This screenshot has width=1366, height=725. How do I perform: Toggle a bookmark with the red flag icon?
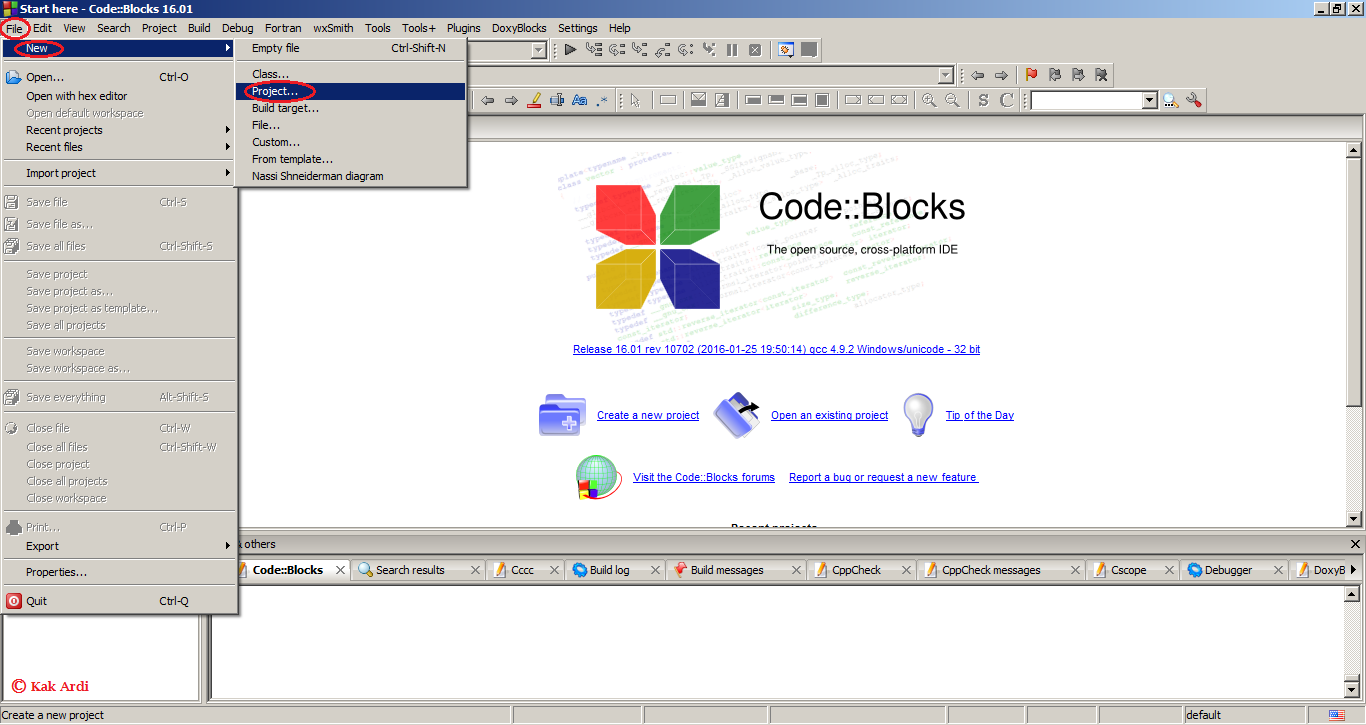[1030, 75]
